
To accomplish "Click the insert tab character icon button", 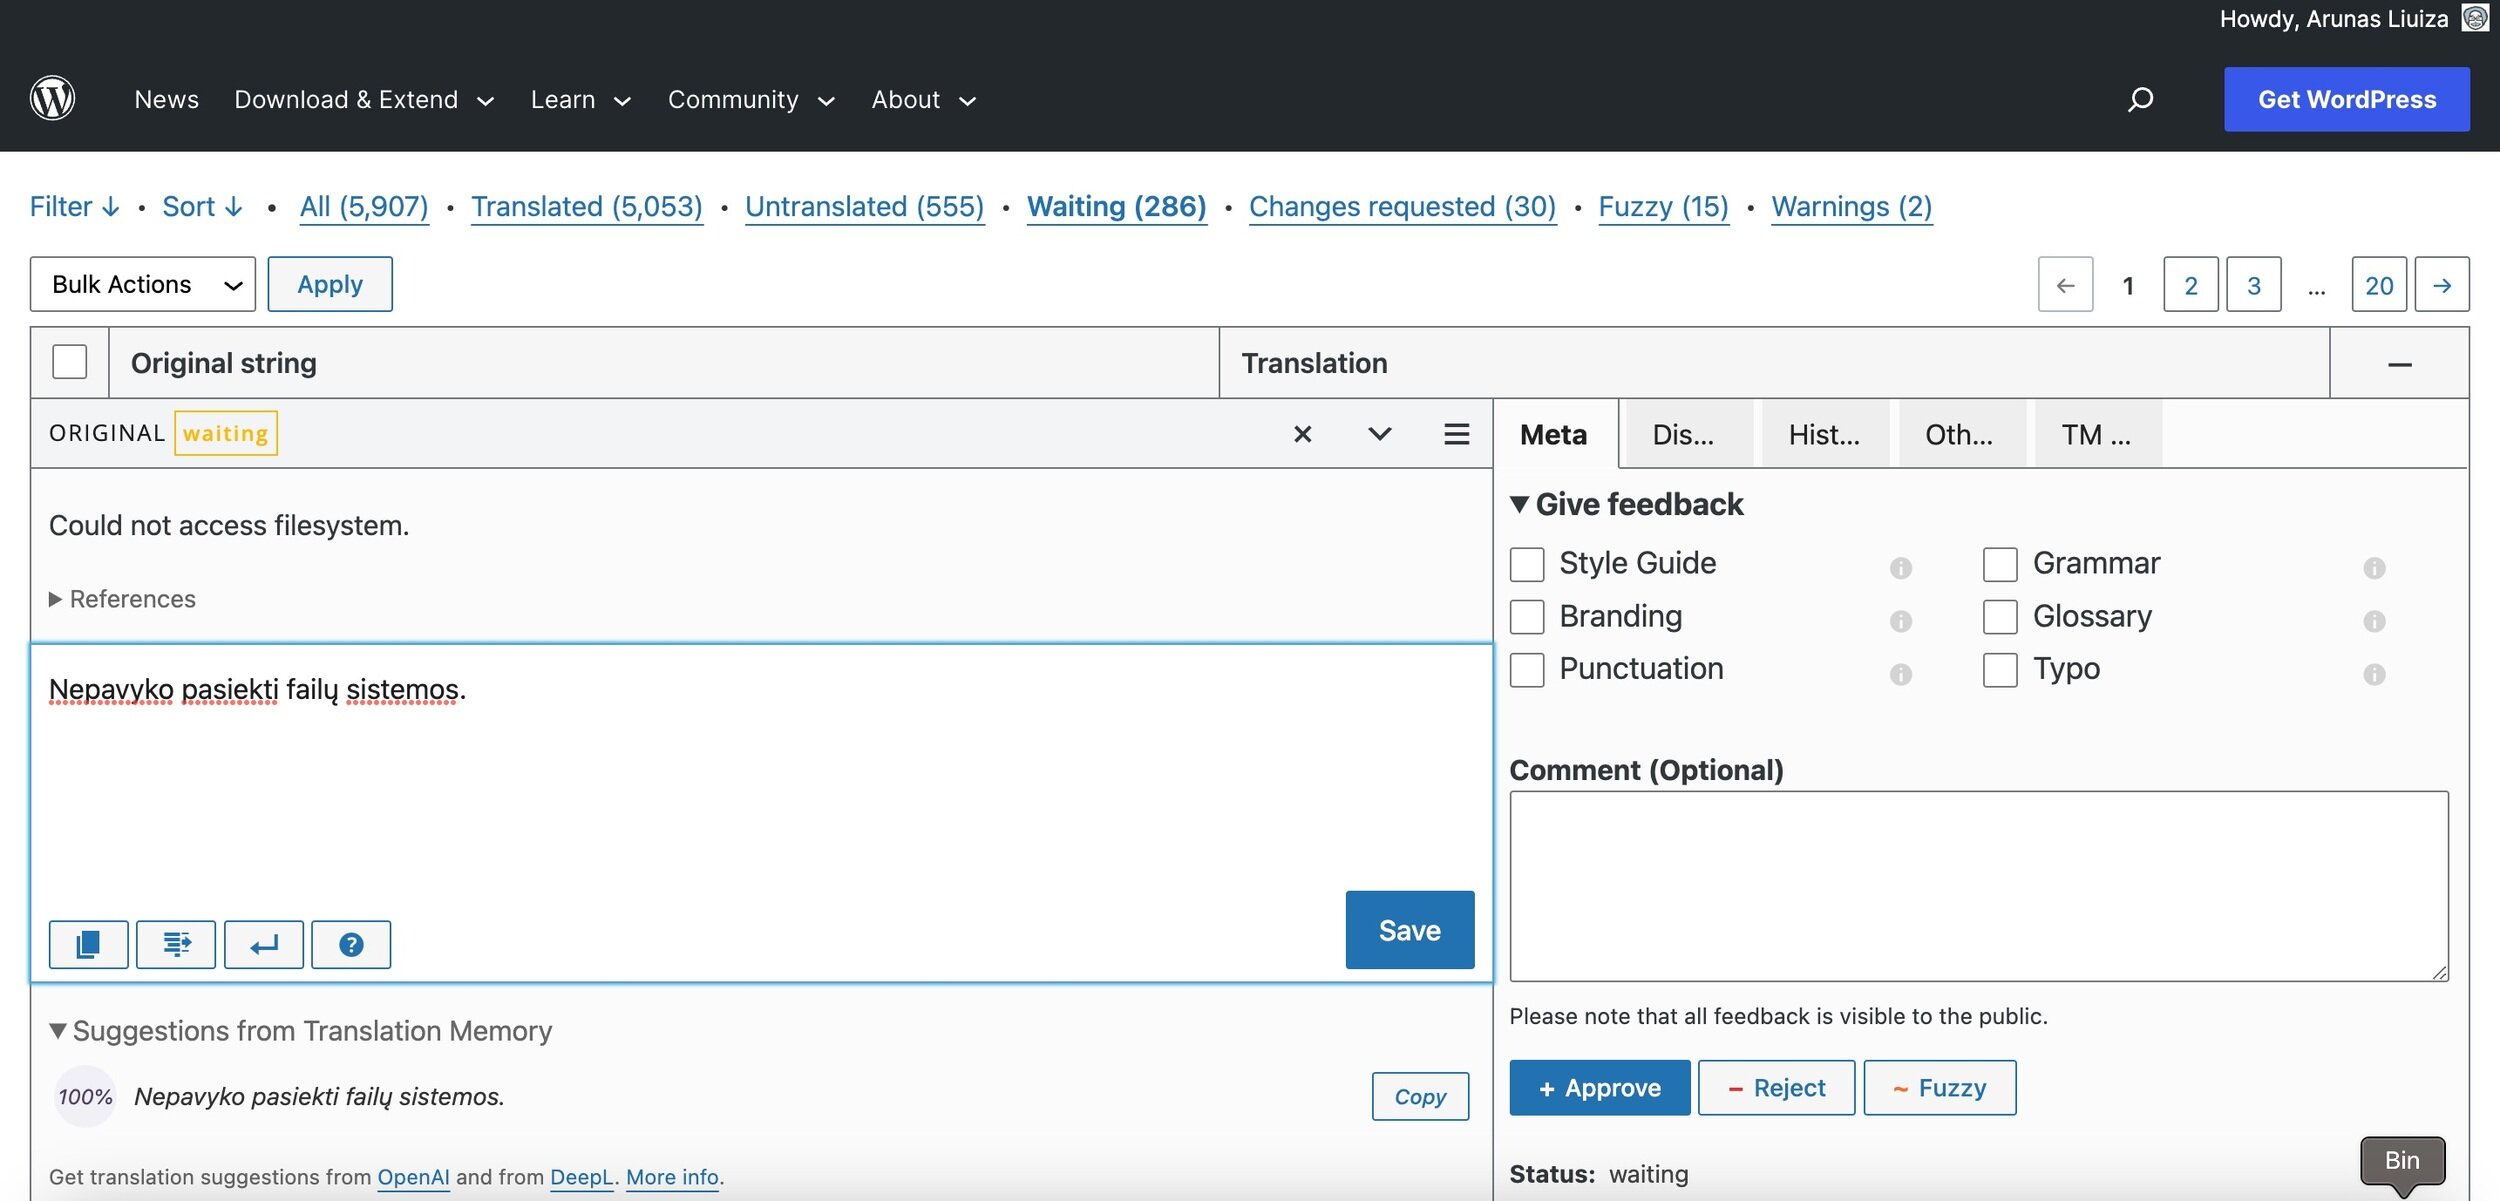I will tap(176, 944).
